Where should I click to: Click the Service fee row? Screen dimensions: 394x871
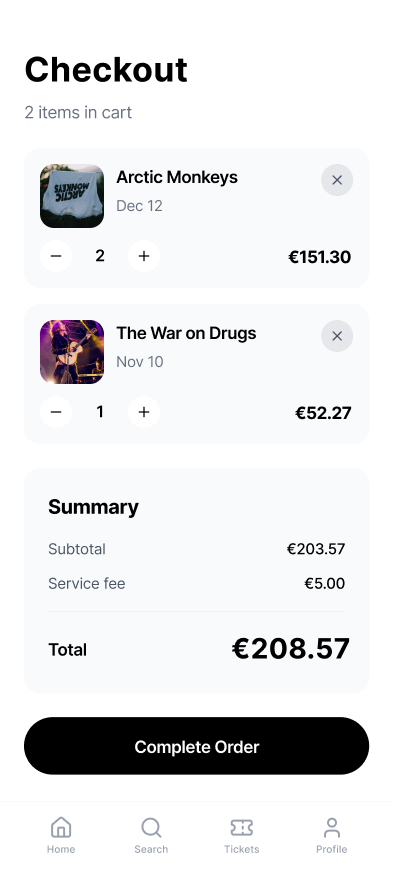click(x=197, y=584)
